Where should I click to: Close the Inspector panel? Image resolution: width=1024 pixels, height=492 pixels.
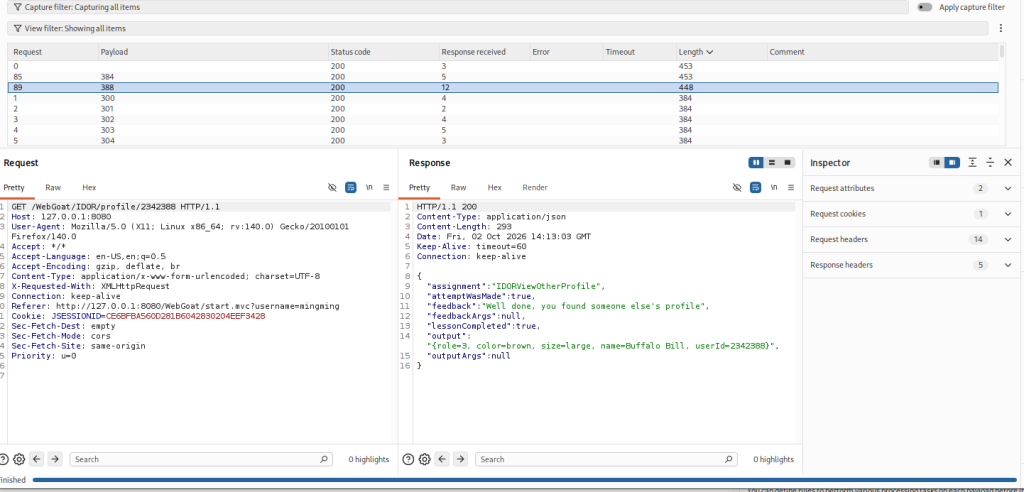(1008, 163)
